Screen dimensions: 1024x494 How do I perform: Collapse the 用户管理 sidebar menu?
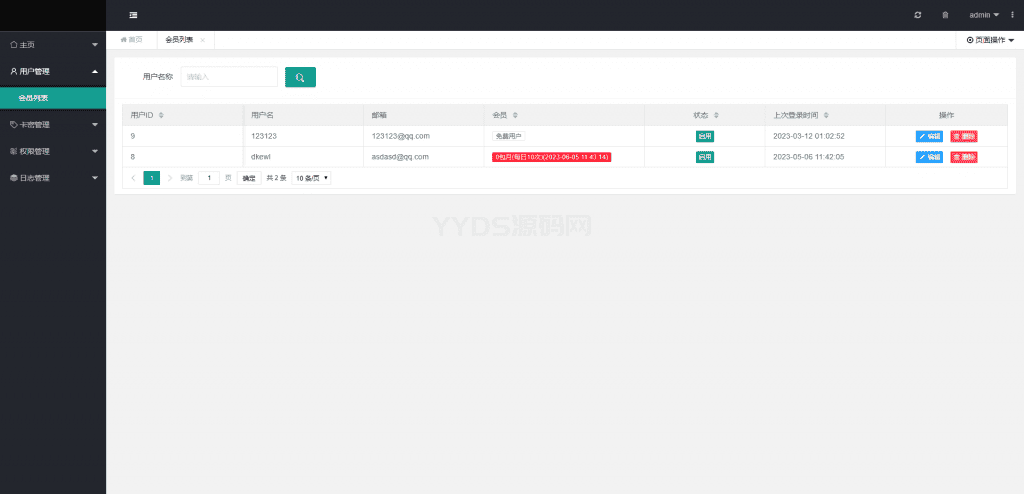(53, 71)
